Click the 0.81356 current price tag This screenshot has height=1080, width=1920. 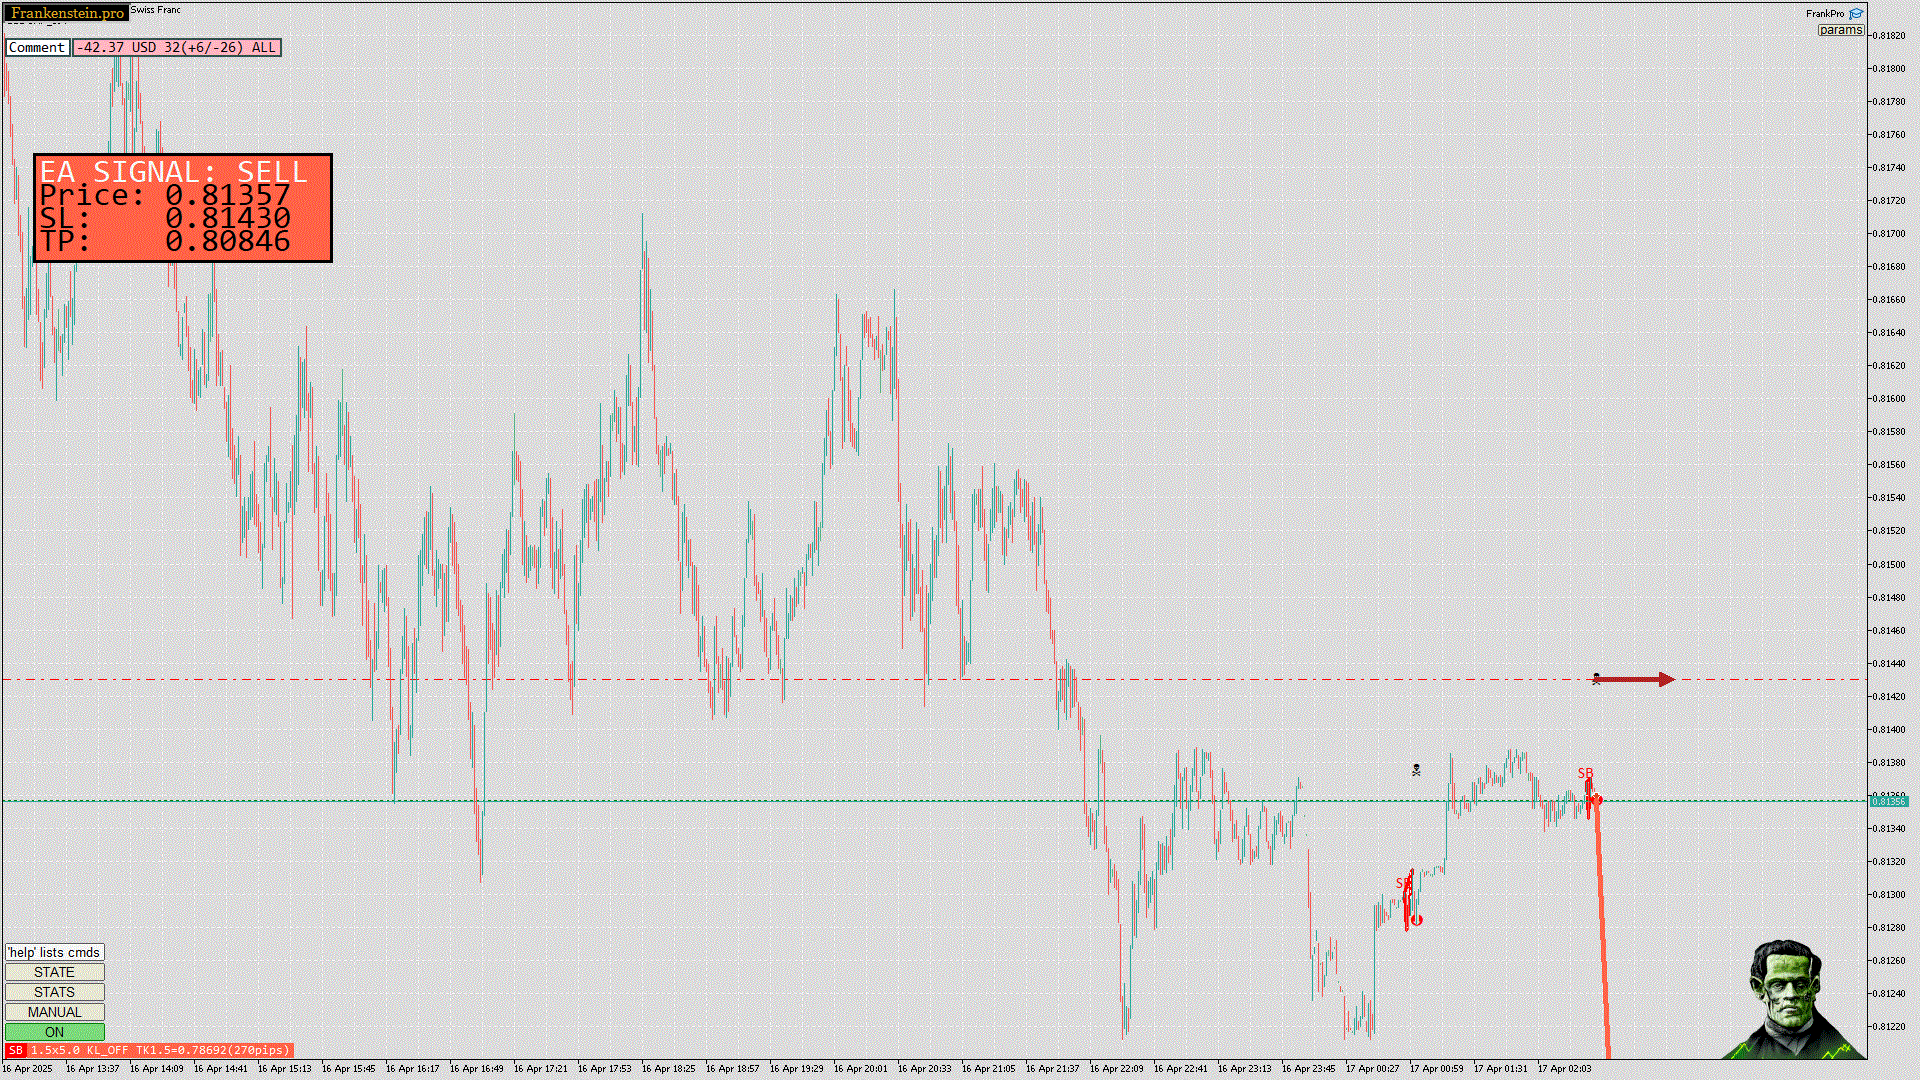pyautogui.click(x=1888, y=801)
